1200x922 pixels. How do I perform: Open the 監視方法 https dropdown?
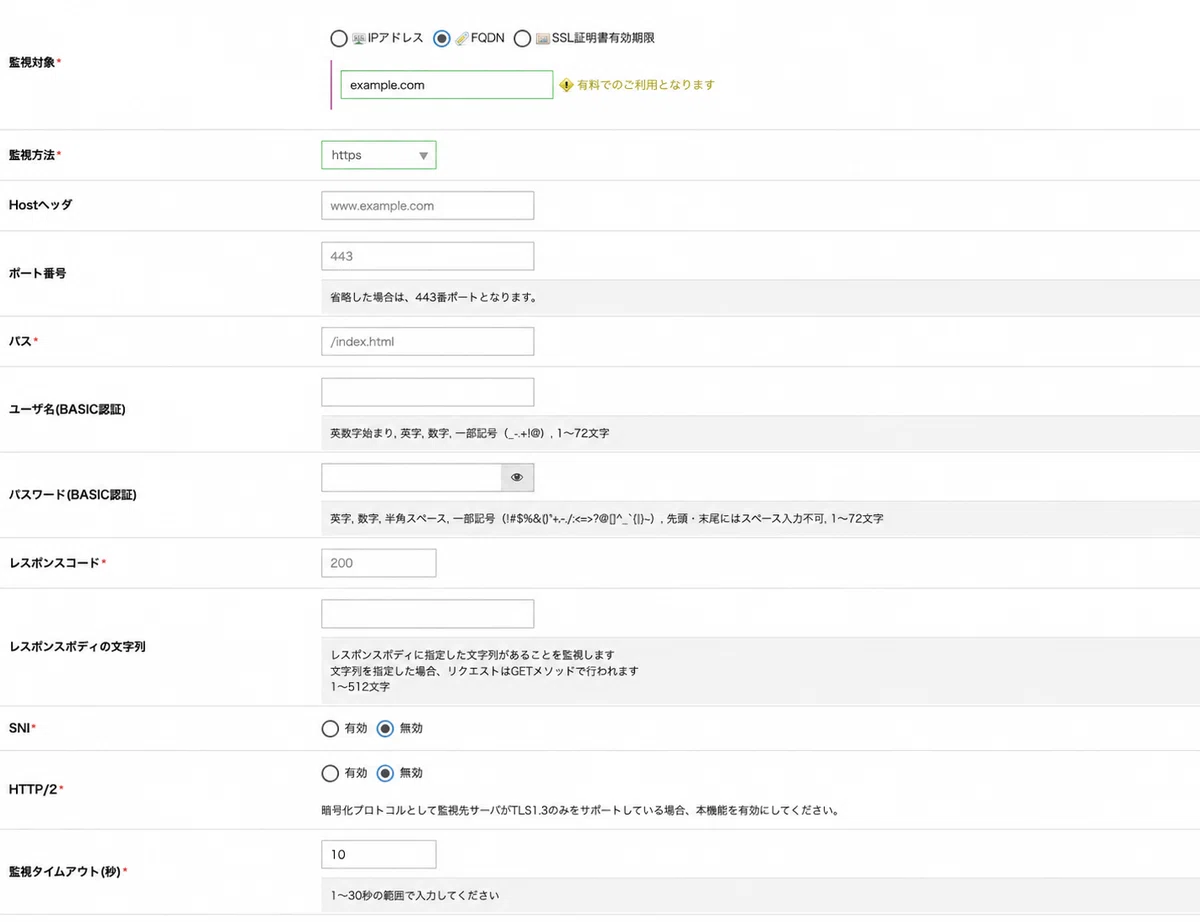pyautogui.click(x=379, y=155)
